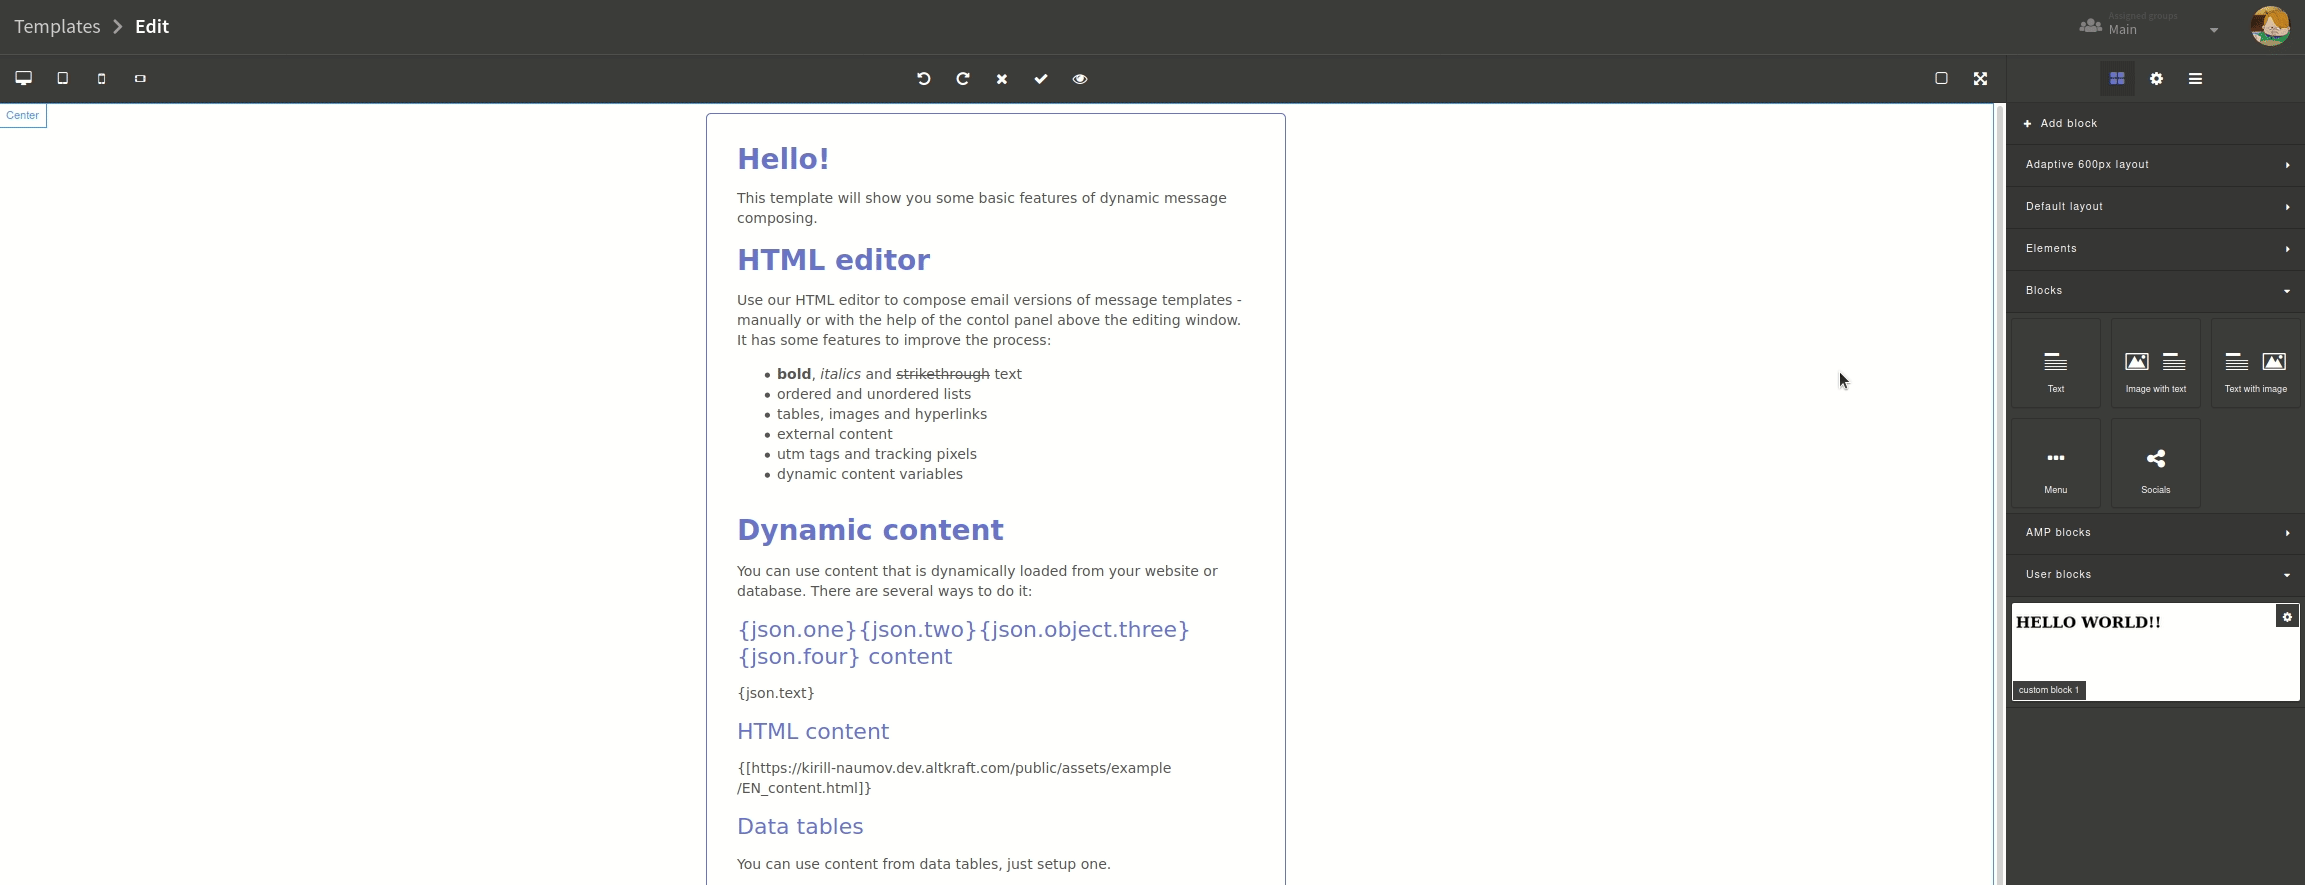Open the user avatar menu
Image resolution: width=2305 pixels, height=885 pixels.
2270,26
